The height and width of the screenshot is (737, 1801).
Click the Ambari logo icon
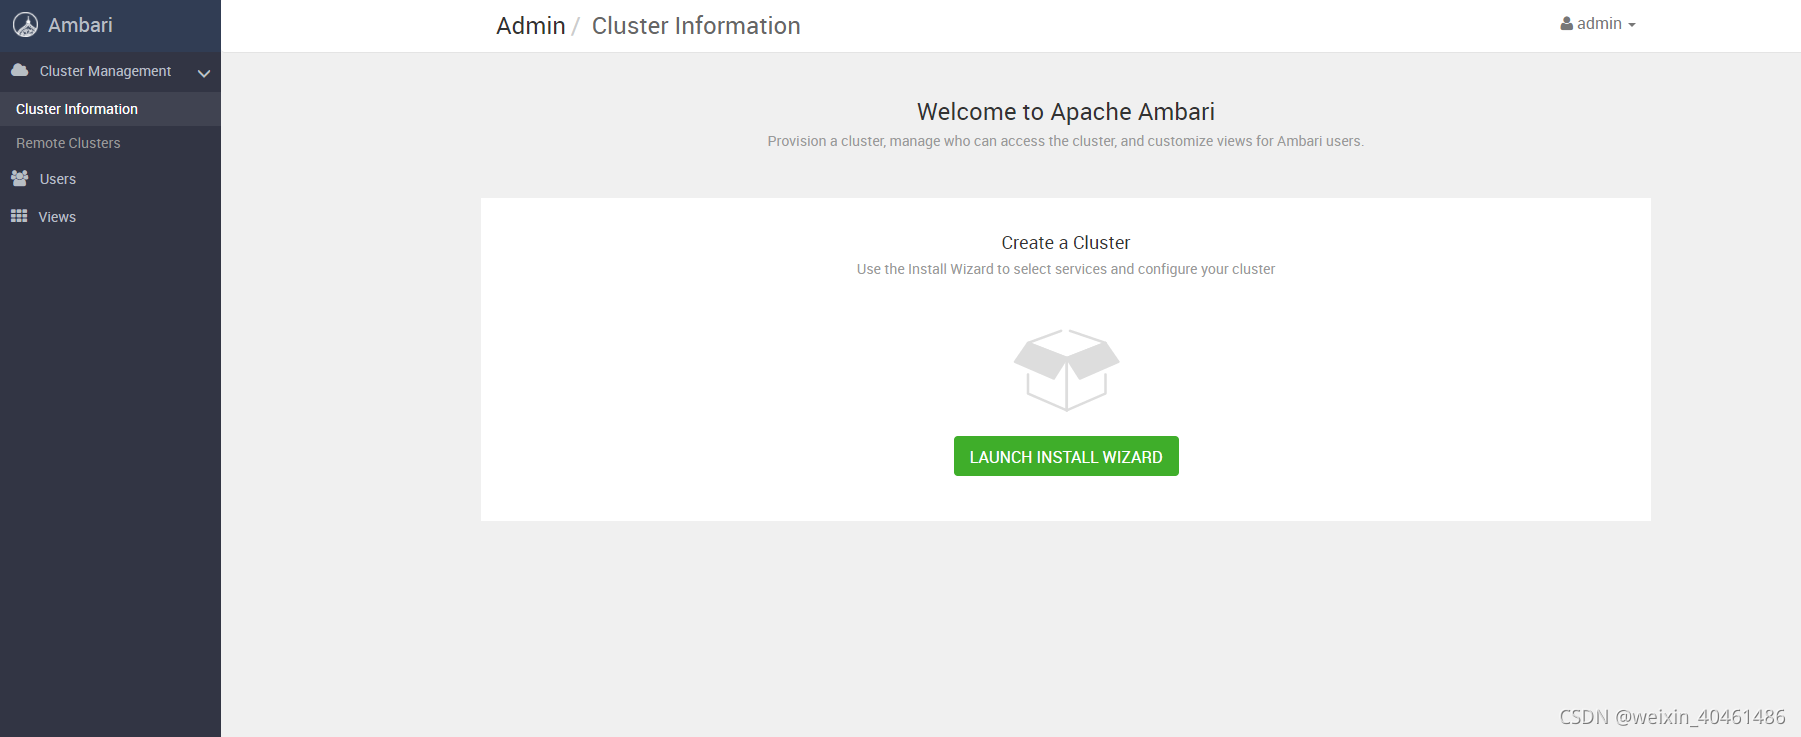pos(25,25)
